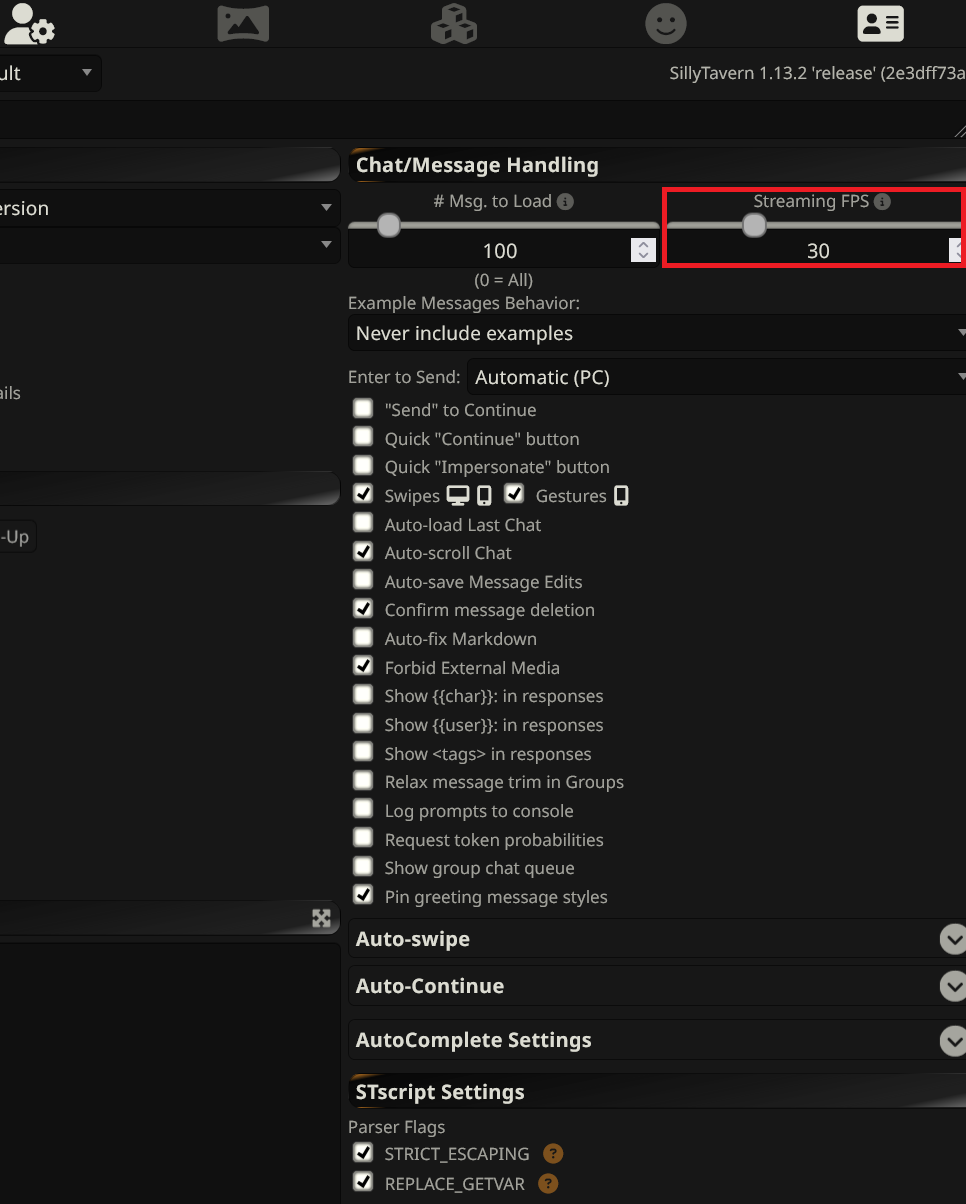
Task: Toggle REPLACE_GETVAR parser flag
Action: point(363,1183)
